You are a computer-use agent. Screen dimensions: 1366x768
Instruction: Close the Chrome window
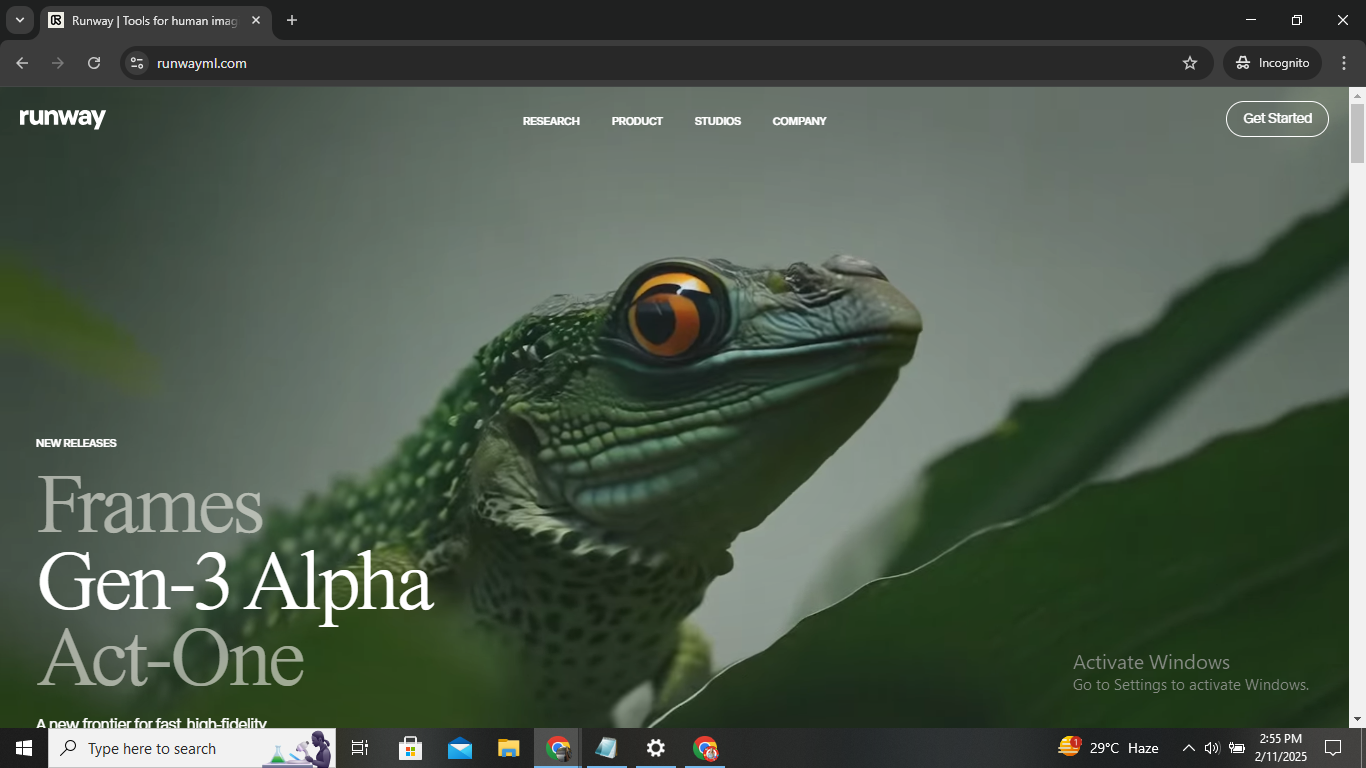point(1343,20)
